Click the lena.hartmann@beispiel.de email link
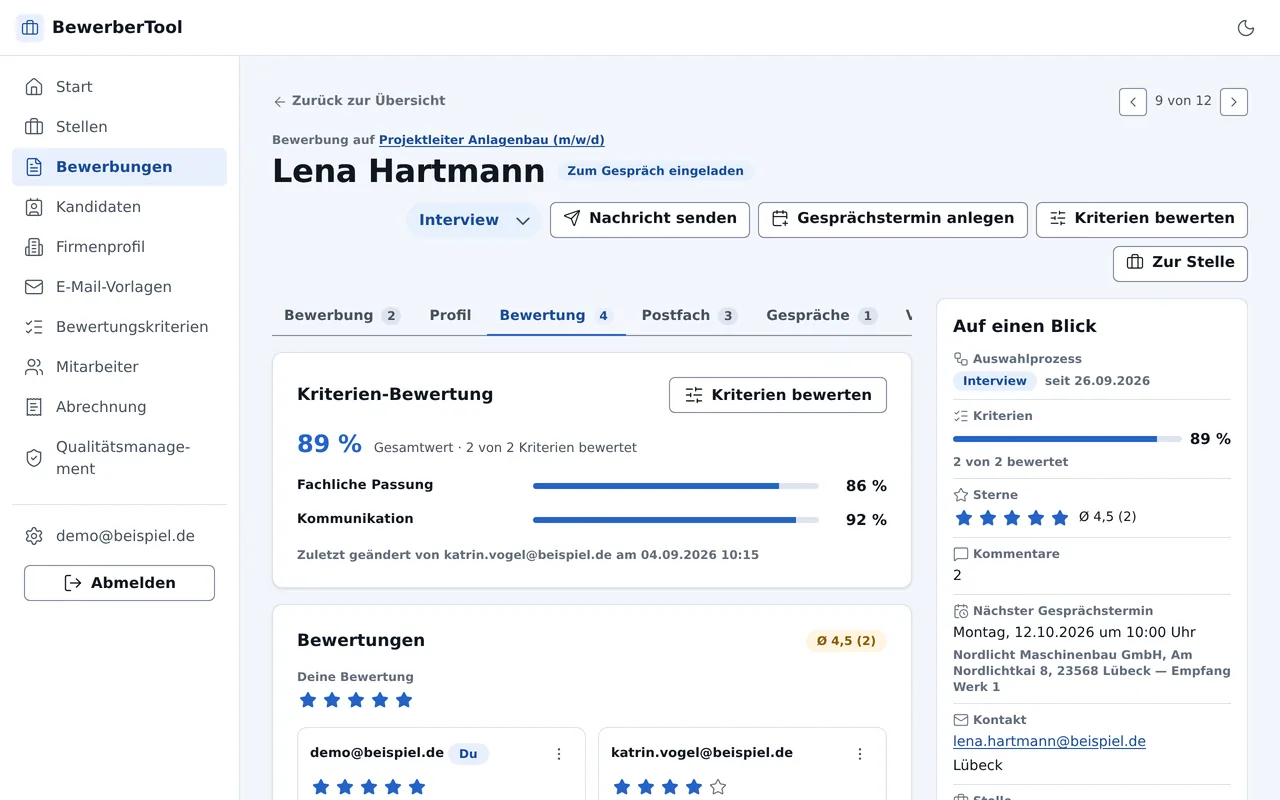Image resolution: width=1280 pixels, height=800 pixels. pyautogui.click(x=1049, y=741)
